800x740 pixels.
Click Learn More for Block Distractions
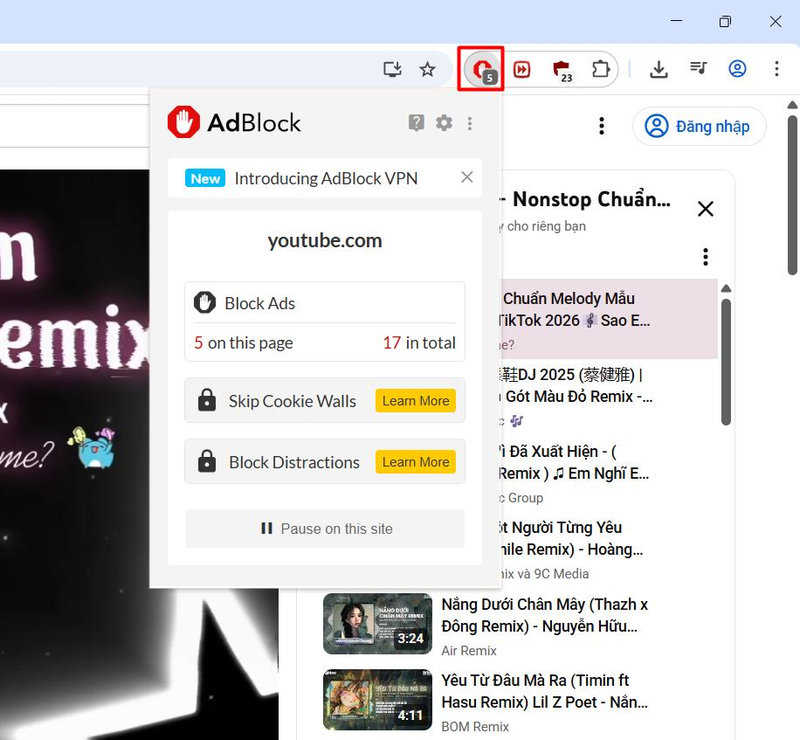(x=415, y=462)
